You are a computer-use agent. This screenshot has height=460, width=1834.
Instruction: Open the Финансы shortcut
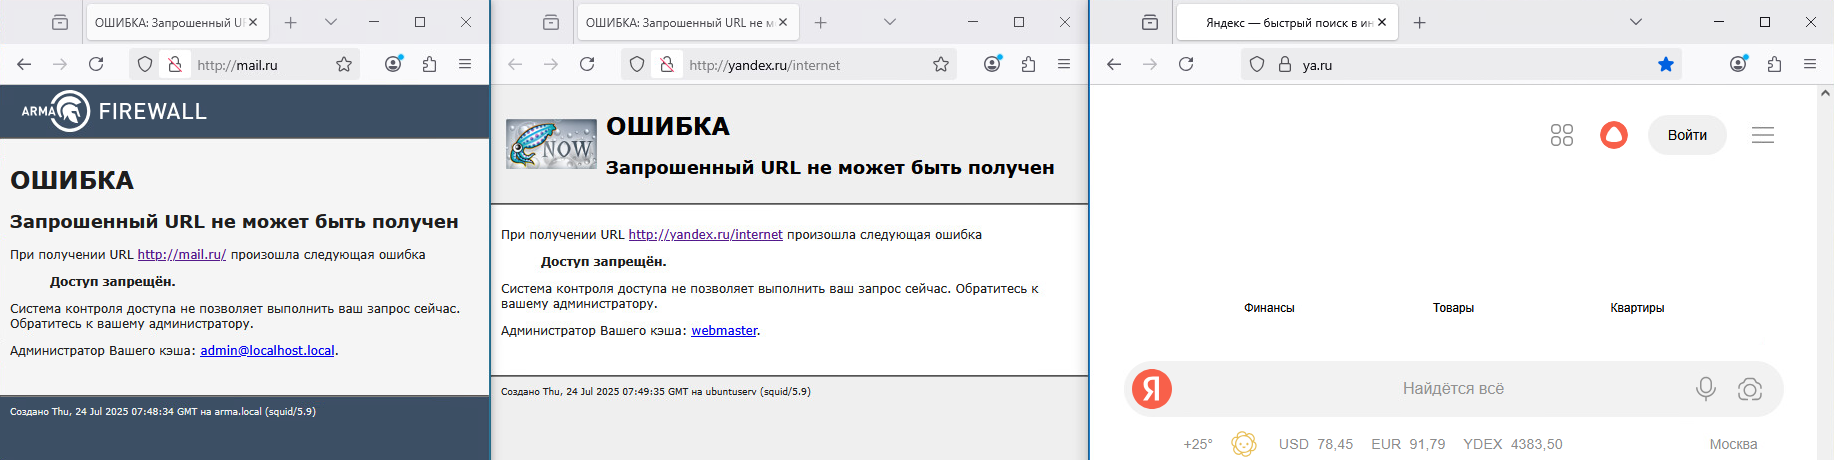(x=1268, y=308)
